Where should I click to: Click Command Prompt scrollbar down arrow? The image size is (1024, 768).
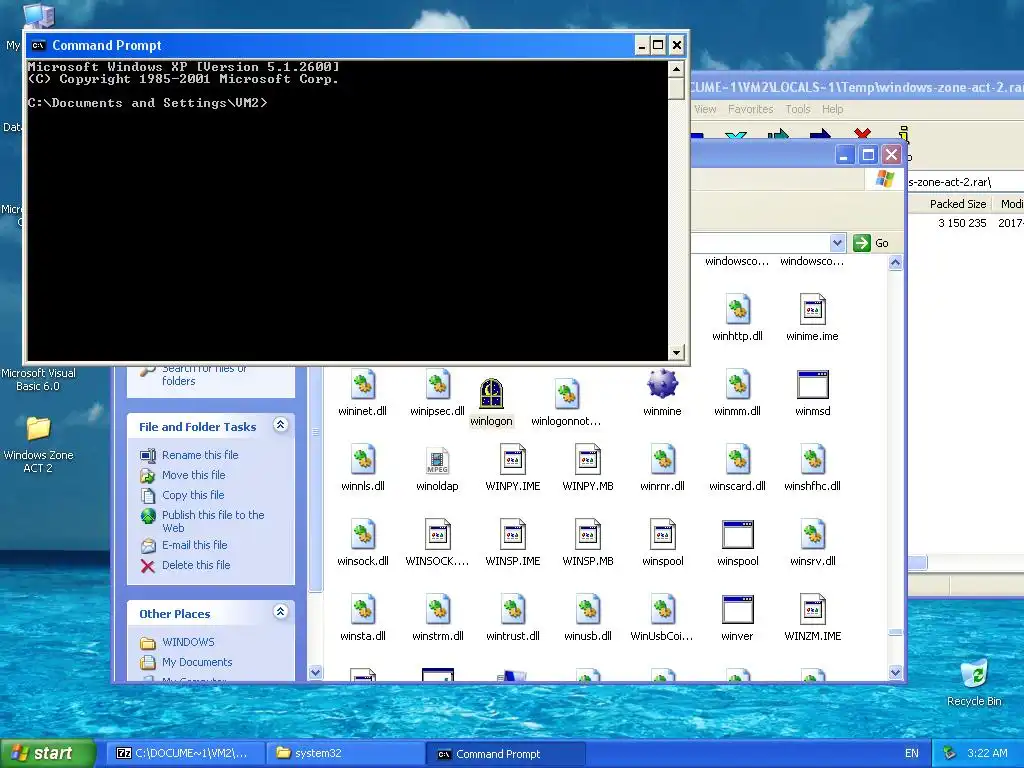(x=676, y=353)
